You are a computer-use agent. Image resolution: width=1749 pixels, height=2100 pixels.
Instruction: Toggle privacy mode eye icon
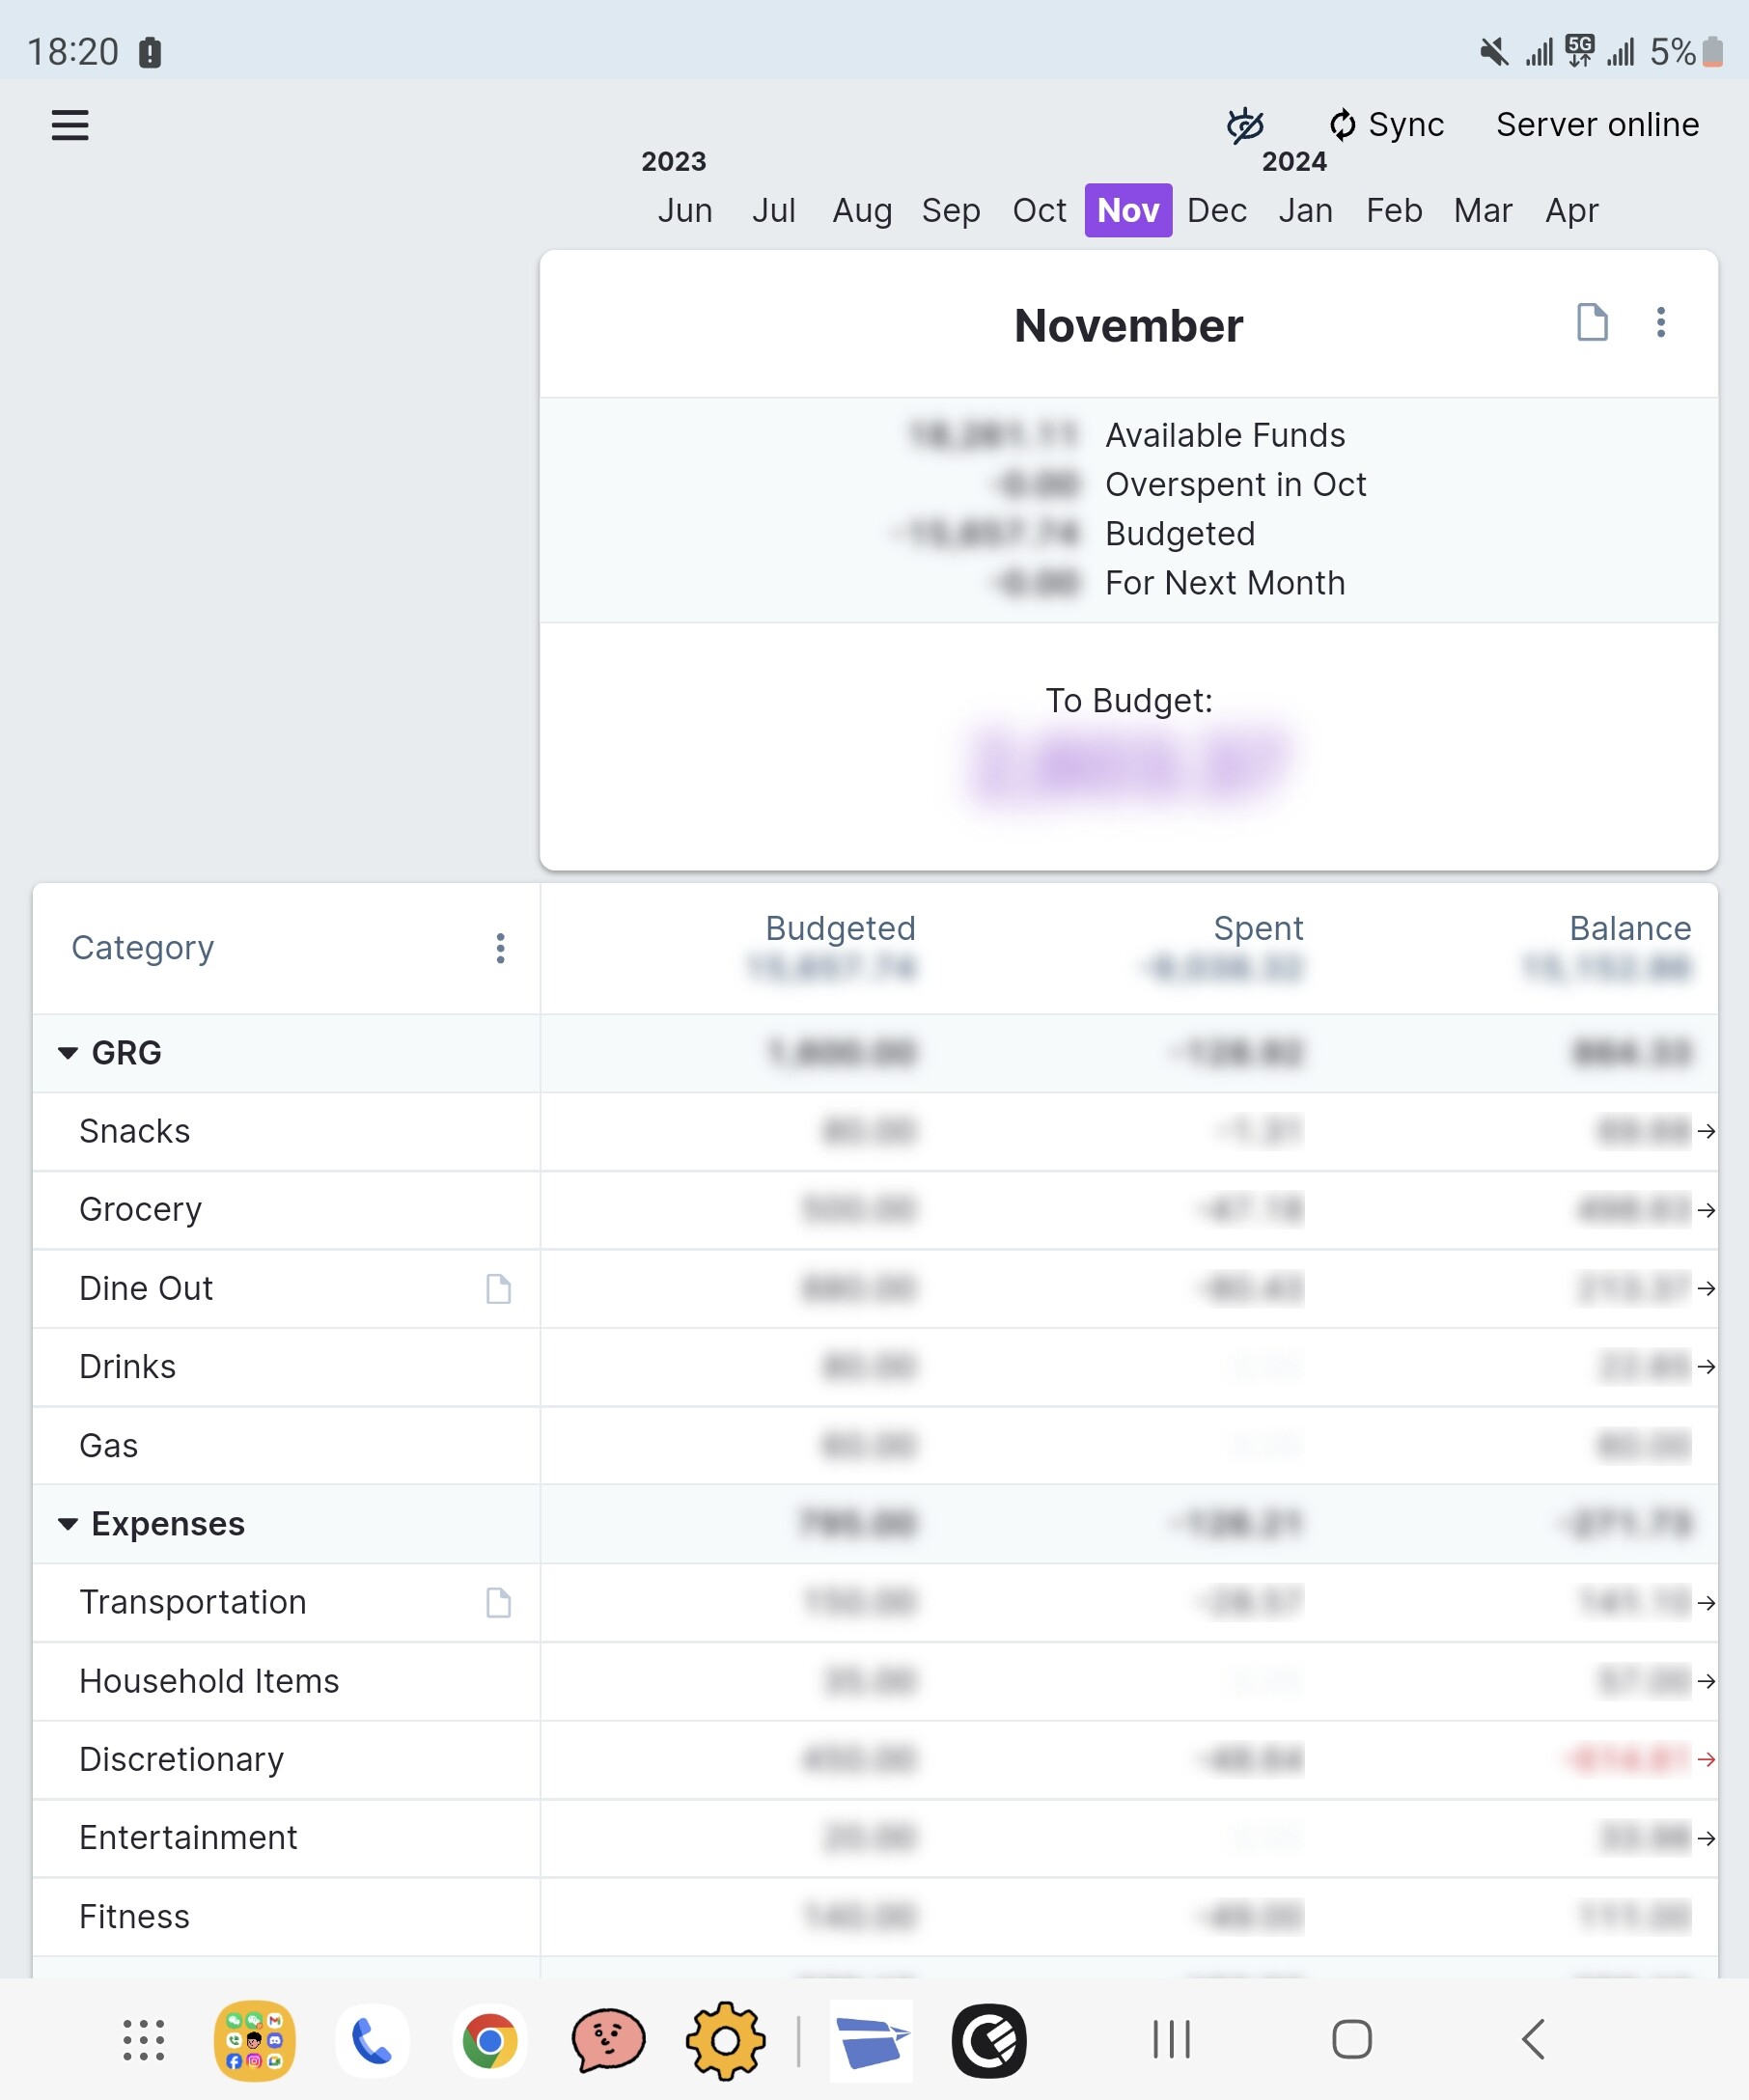point(1245,125)
